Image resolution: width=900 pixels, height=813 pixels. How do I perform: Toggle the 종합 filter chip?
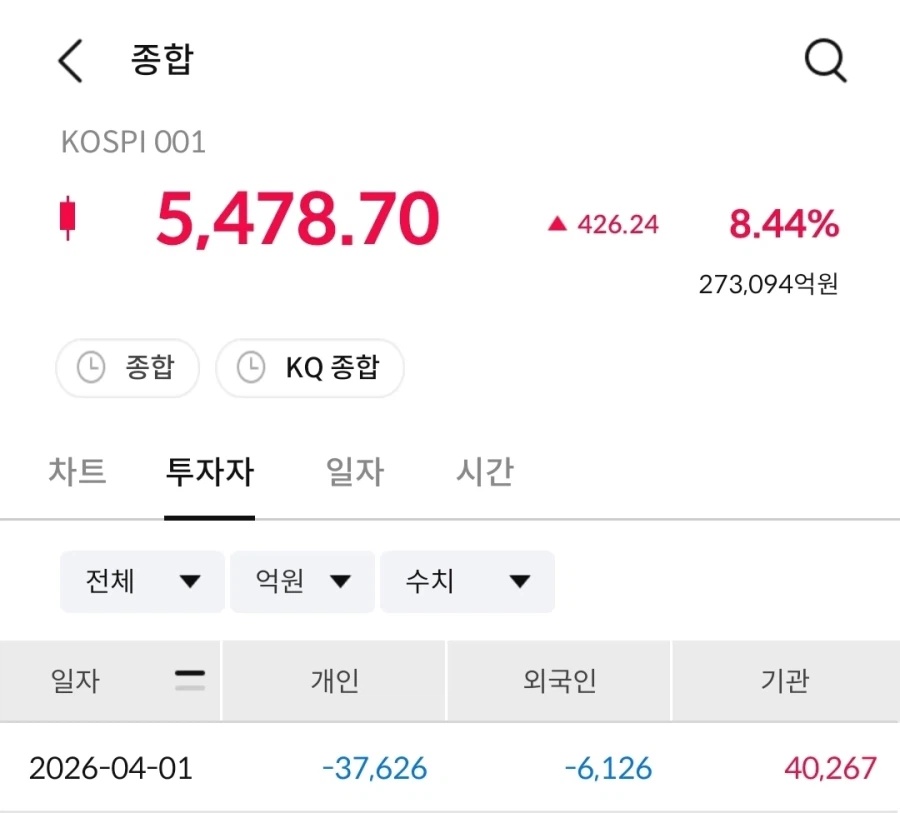pos(127,368)
